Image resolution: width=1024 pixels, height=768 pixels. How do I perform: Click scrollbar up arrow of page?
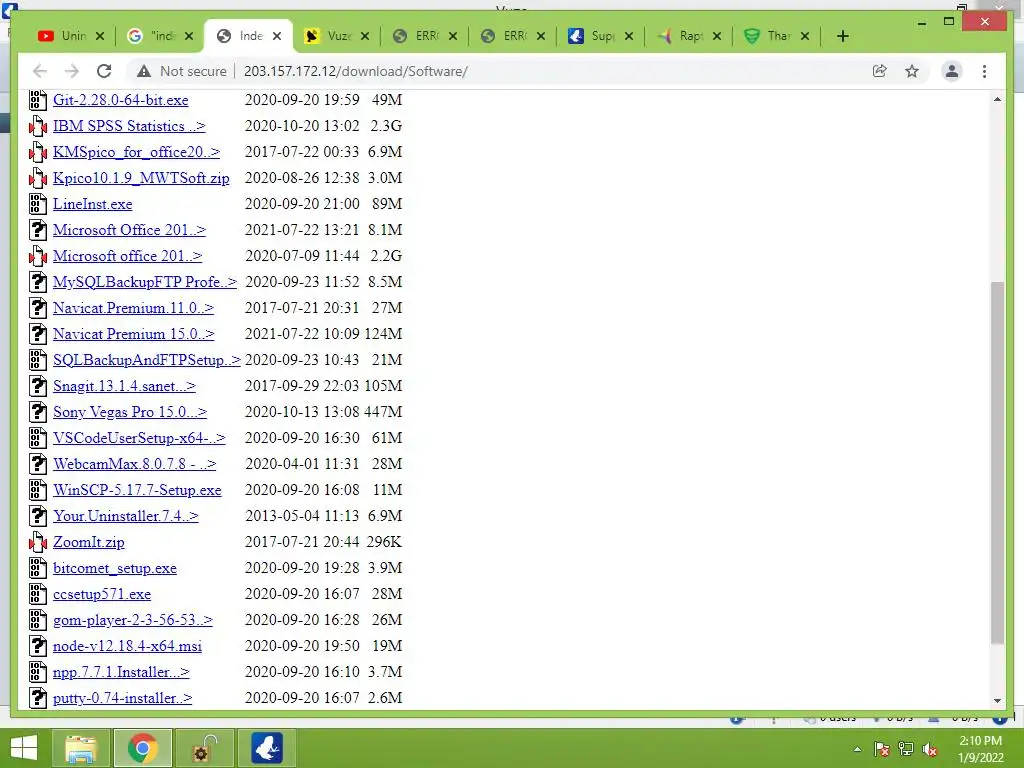[x=997, y=99]
